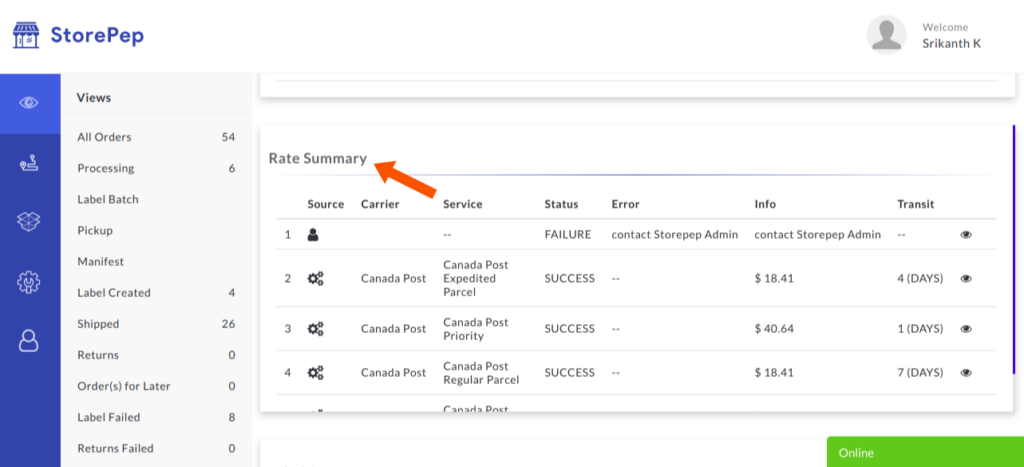The width and height of the screenshot is (1024, 467).
Task: Click the Canada Post Priority service text
Action: (x=475, y=329)
